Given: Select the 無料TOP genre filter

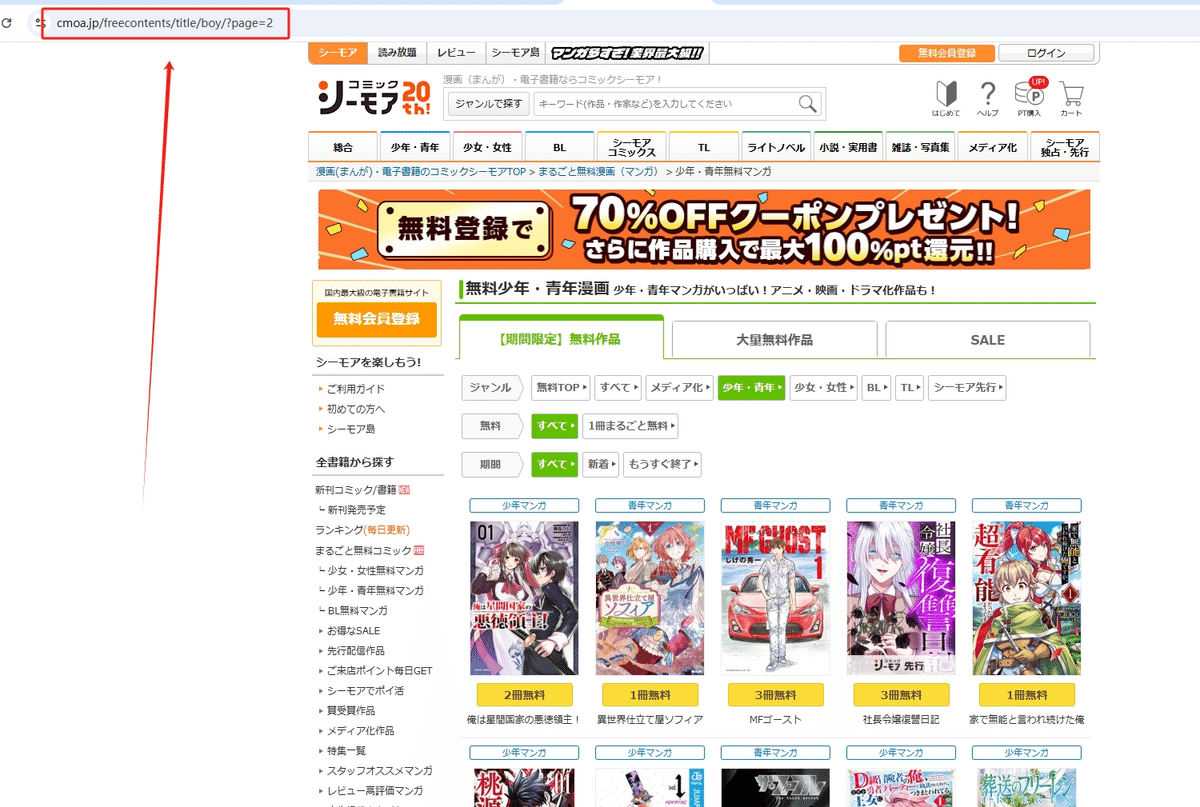Looking at the screenshot, I should pyautogui.click(x=560, y=387).
